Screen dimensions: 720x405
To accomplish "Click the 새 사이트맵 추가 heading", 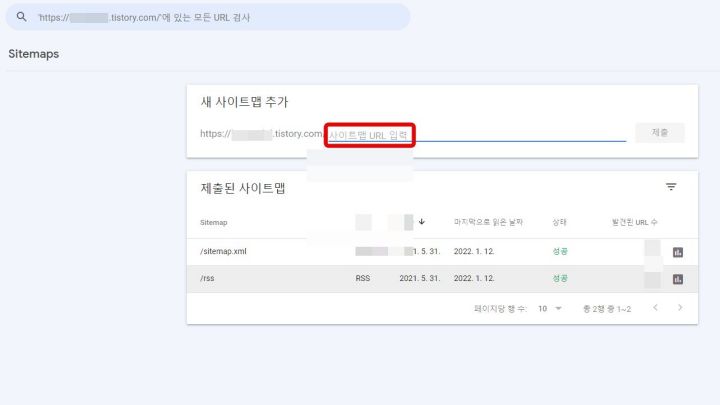I will pyautogui.click(x=244, y=102).
